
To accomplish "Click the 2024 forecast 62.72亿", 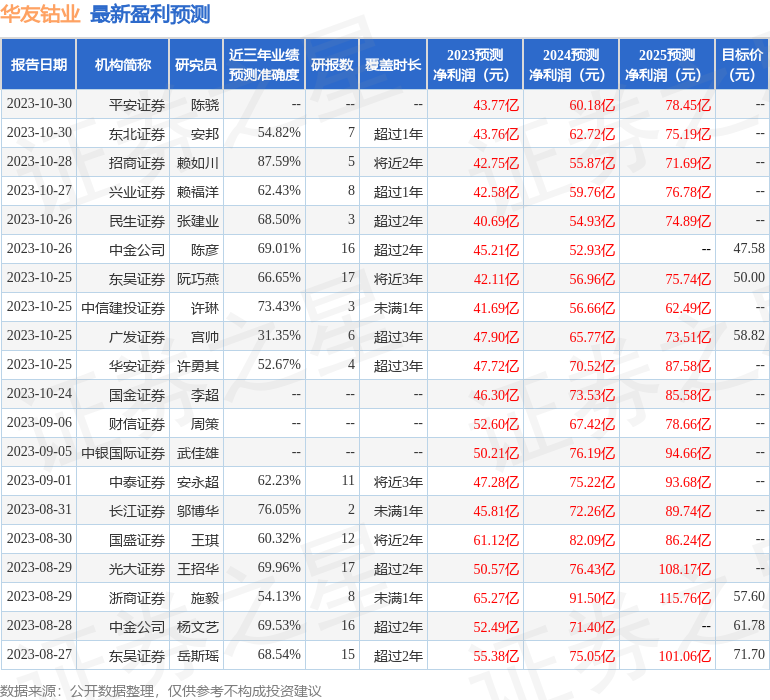I will pyautogui.click(x=592, y=134).
